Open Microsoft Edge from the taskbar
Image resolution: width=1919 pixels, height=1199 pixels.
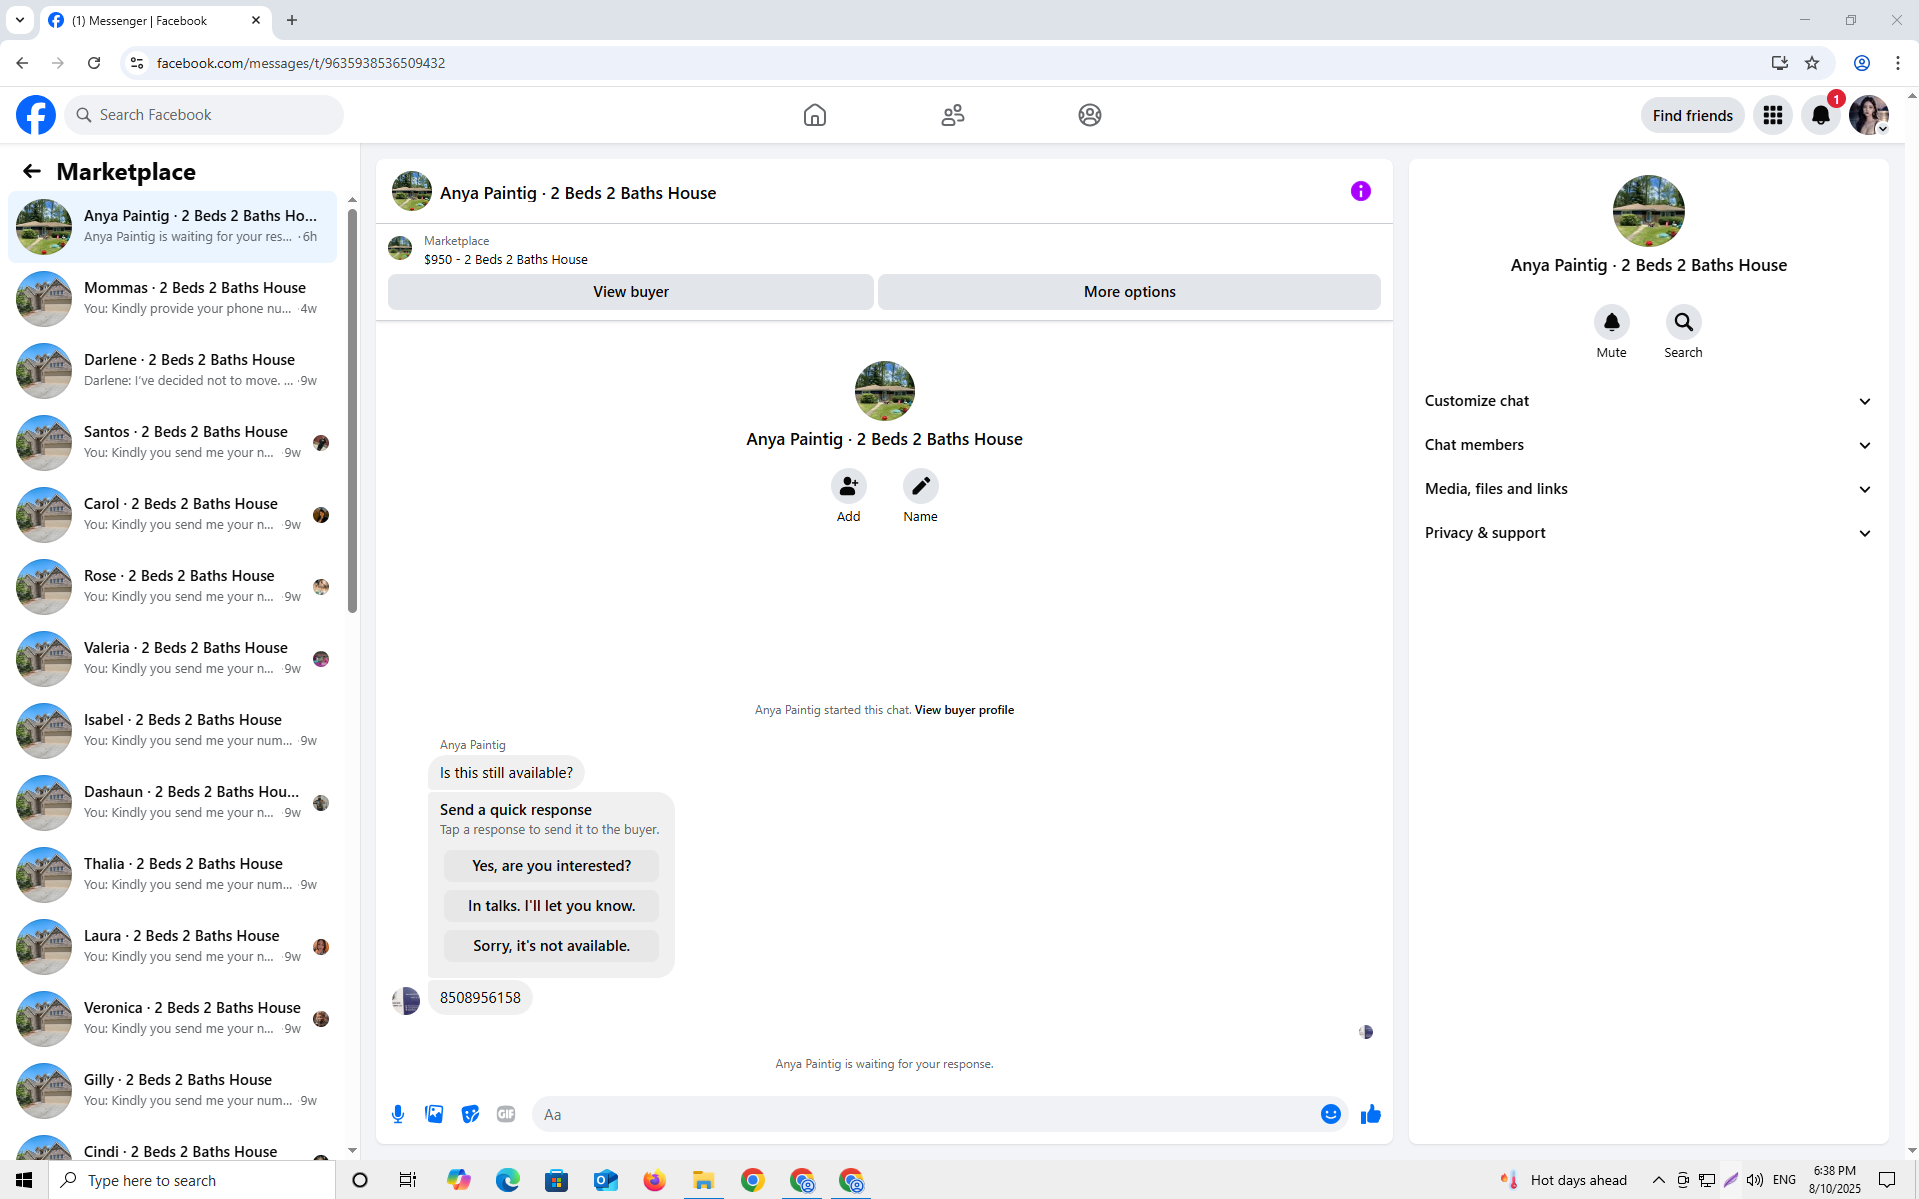click(508, 1180)
